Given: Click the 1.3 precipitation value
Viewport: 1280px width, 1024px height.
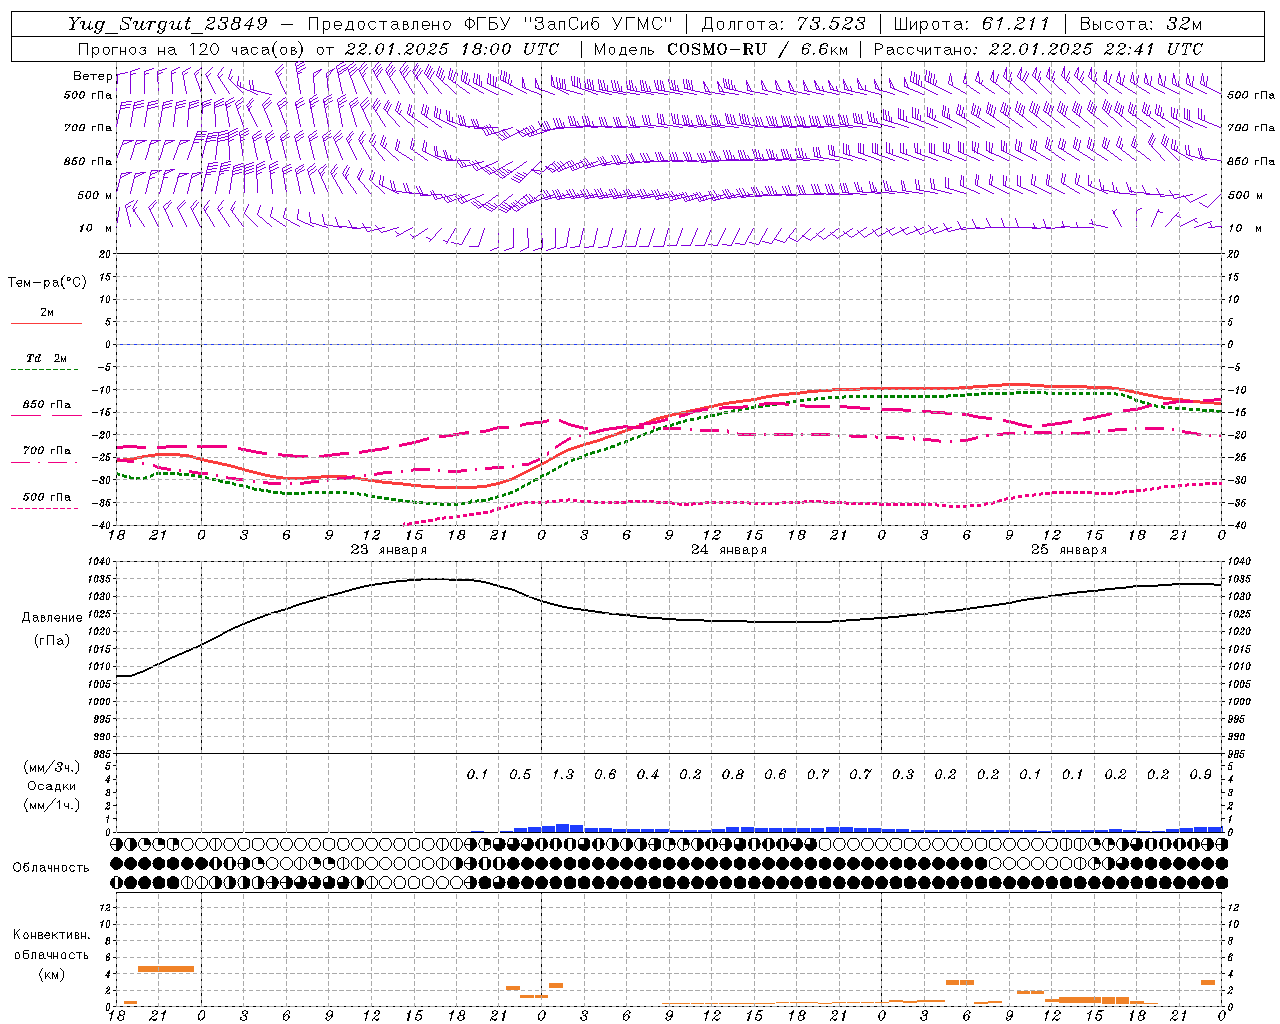Looking at the screenshot, I should [x=563, y=775].
